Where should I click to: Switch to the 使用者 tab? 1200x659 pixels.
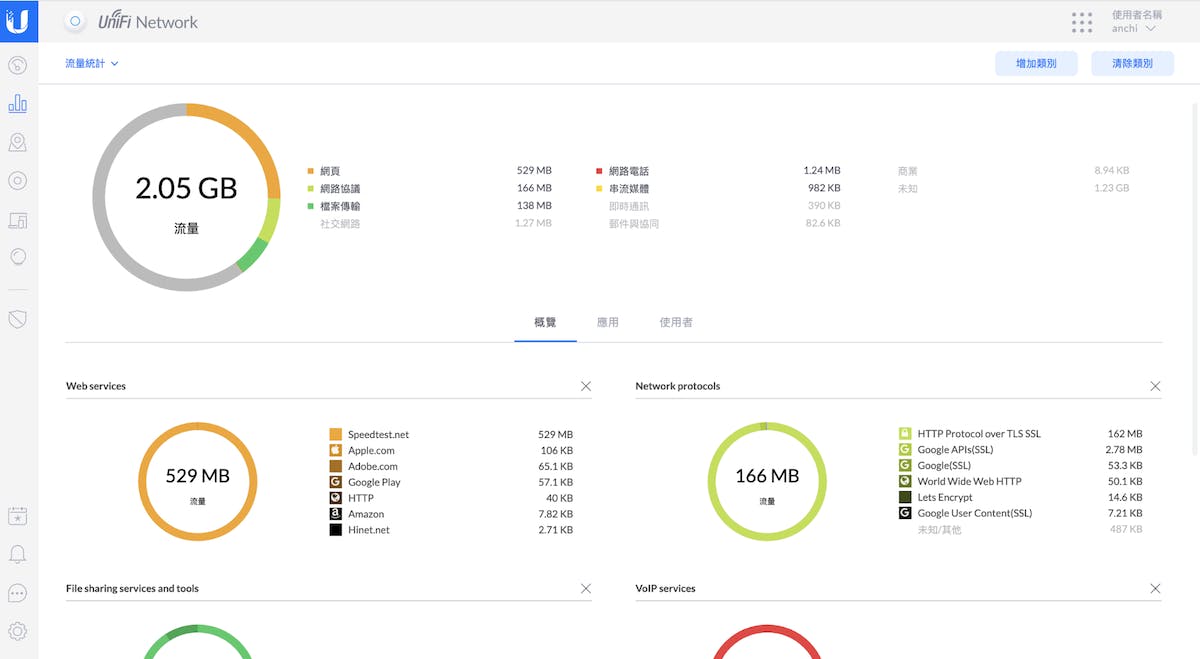(676, 322)
